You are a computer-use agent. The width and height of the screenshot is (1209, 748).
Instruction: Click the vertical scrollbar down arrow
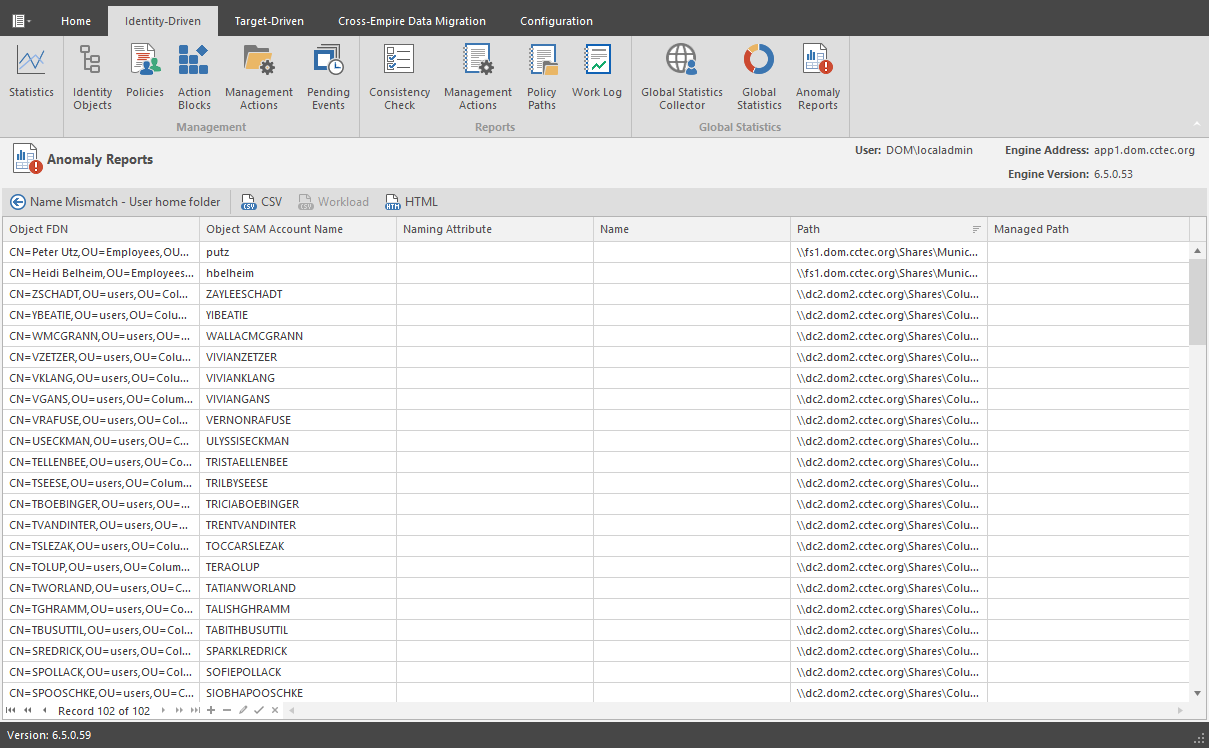pyautogui.click(x=1198, y=692)
